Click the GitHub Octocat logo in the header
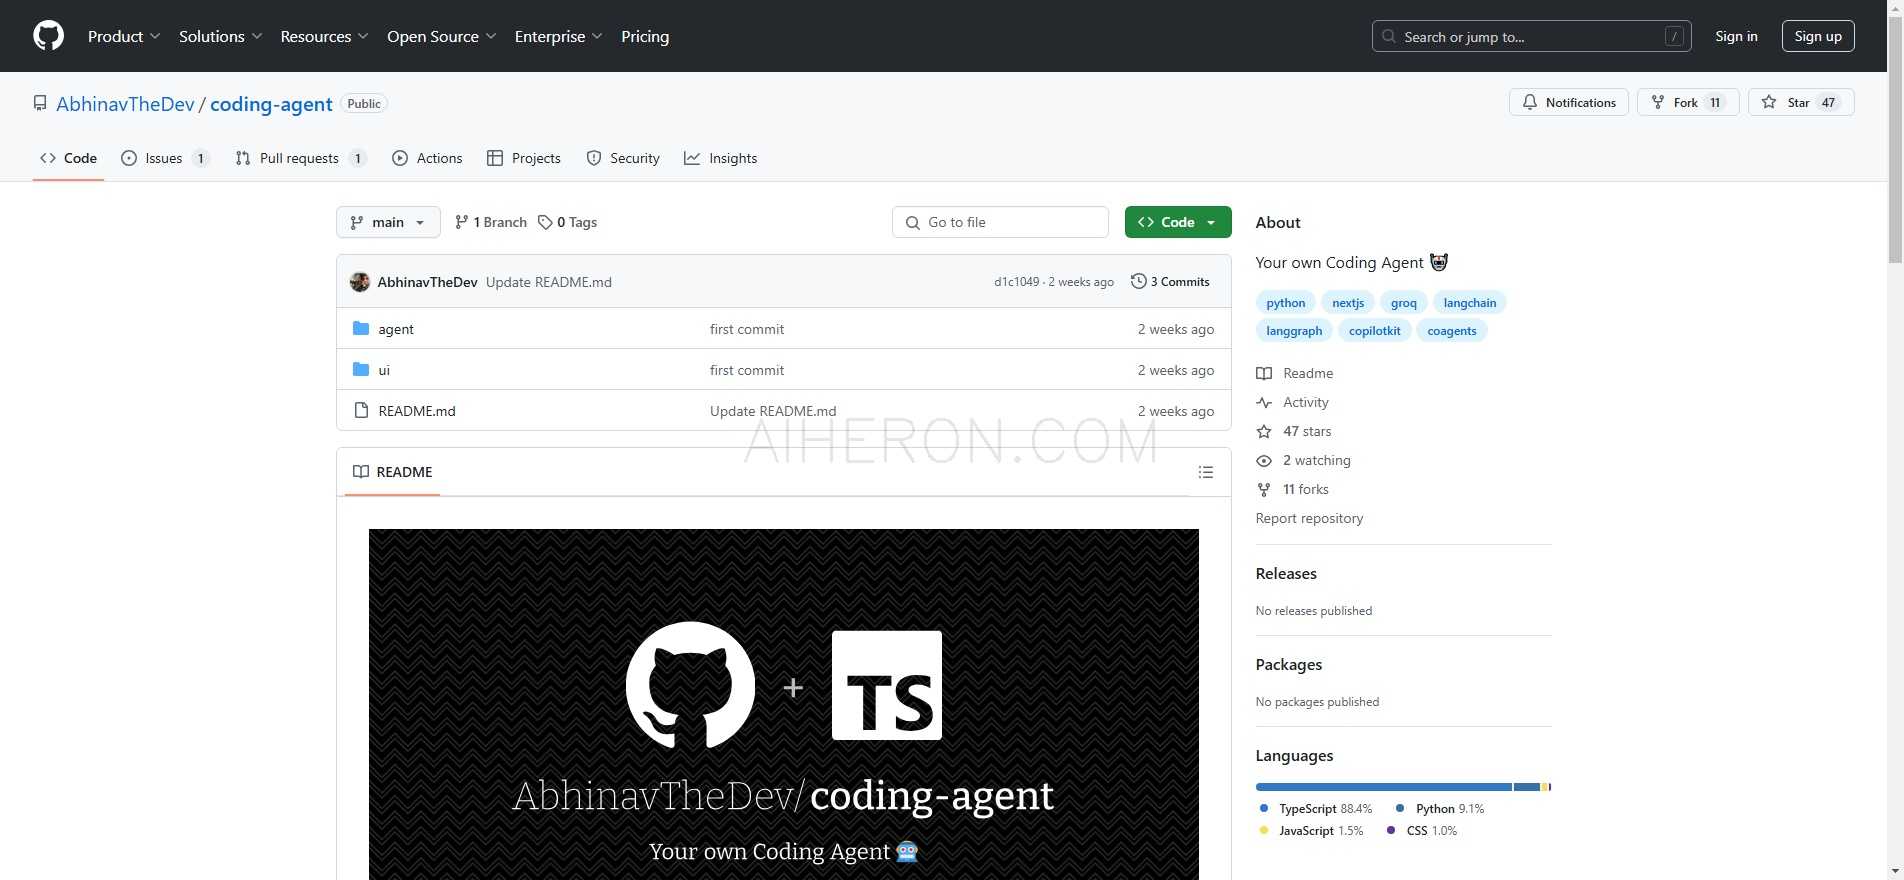 pos(48,36)
